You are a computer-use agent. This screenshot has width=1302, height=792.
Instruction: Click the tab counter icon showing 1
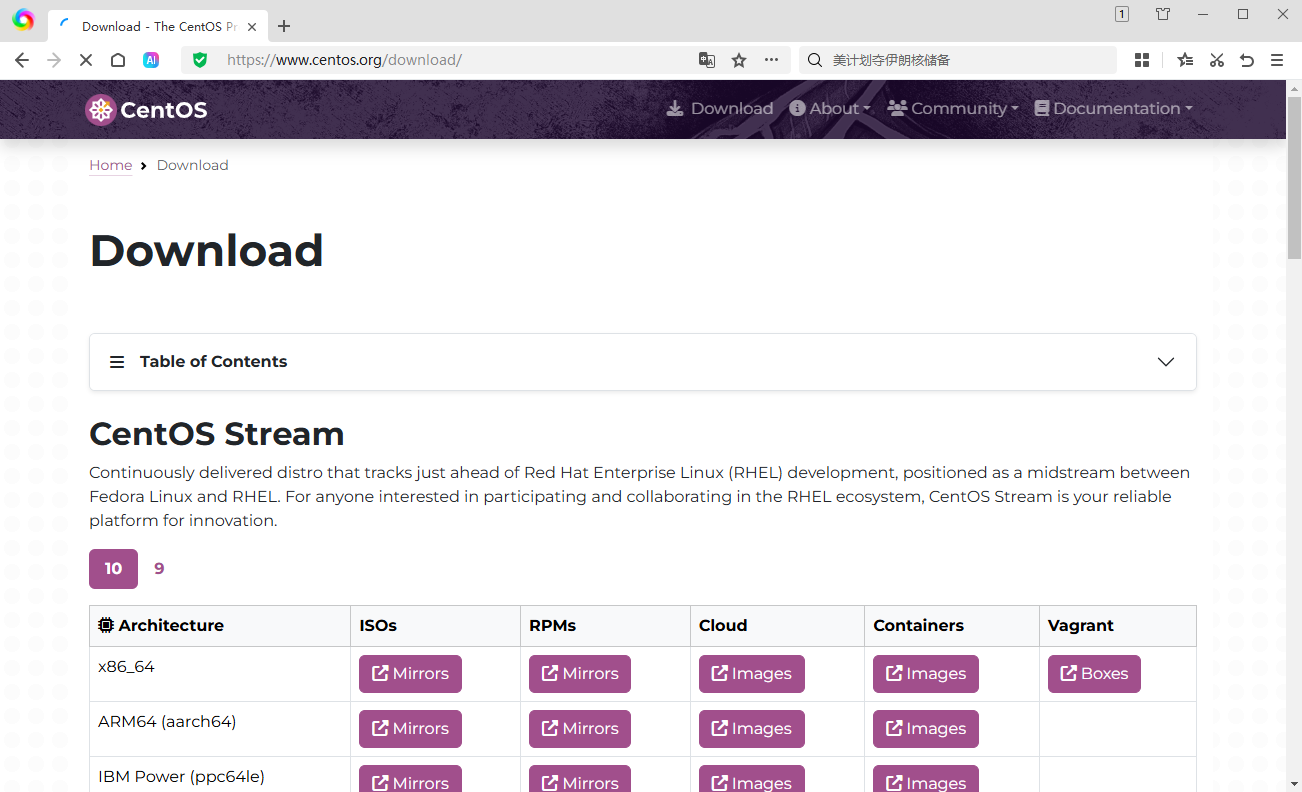point(1122,14)
